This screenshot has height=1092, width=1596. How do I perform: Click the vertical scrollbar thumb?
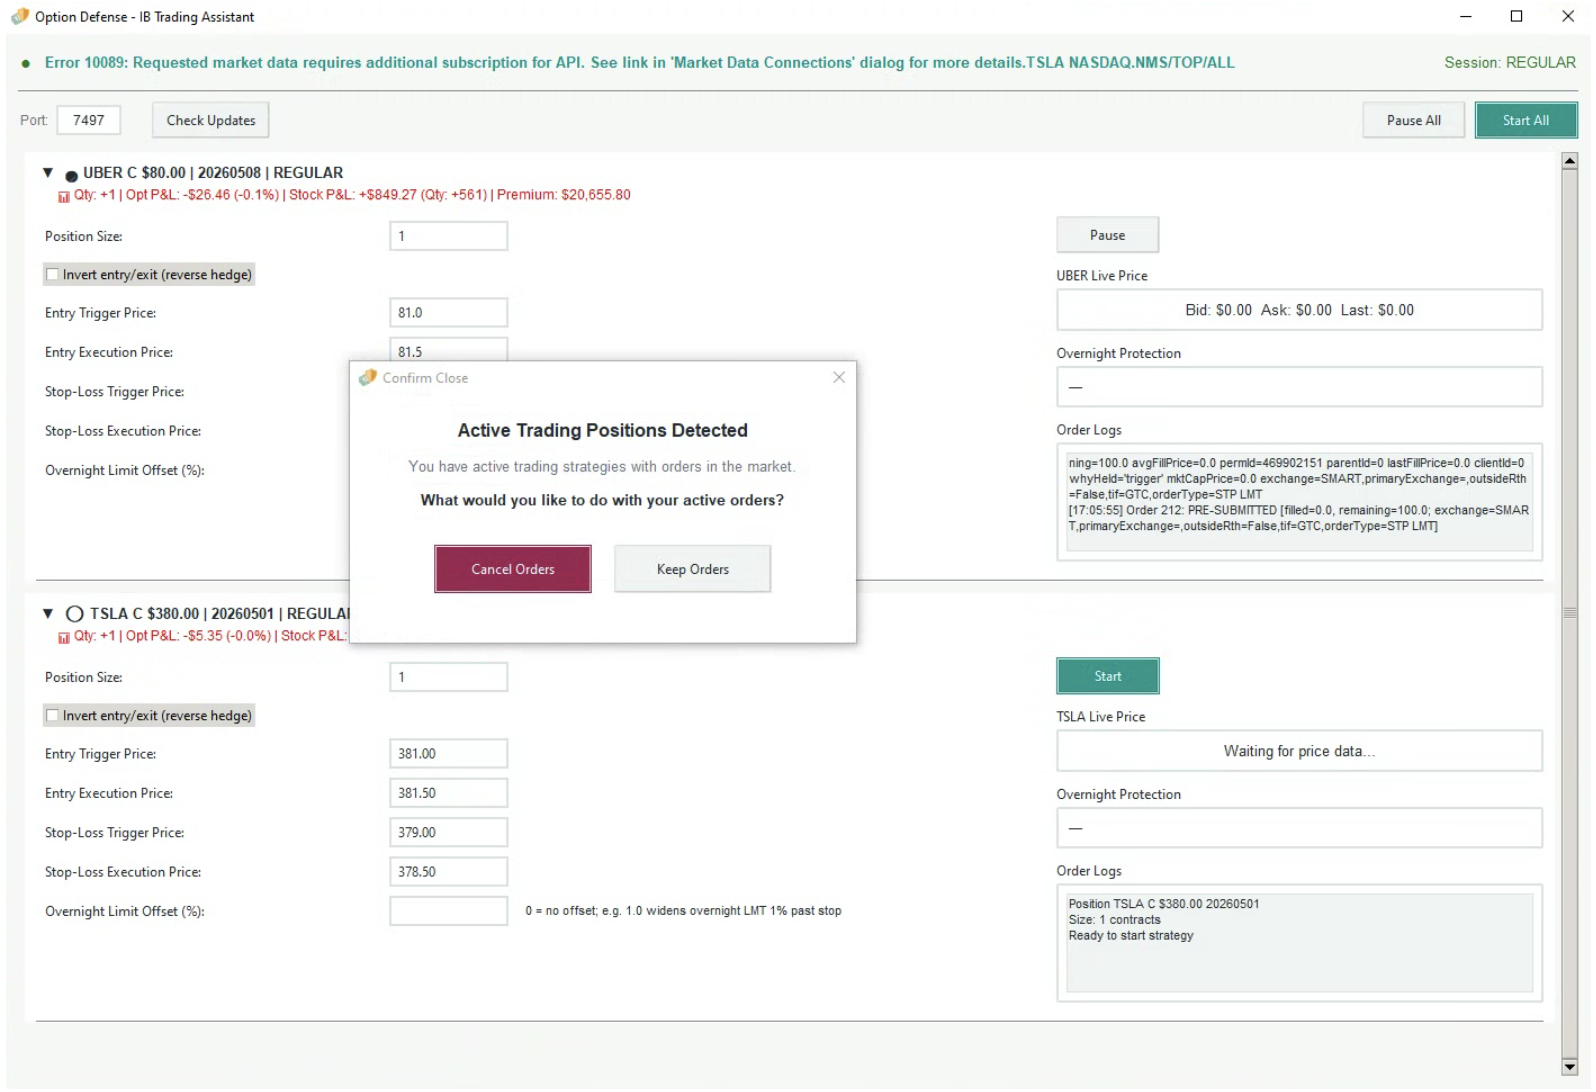tap(1569, 612)
